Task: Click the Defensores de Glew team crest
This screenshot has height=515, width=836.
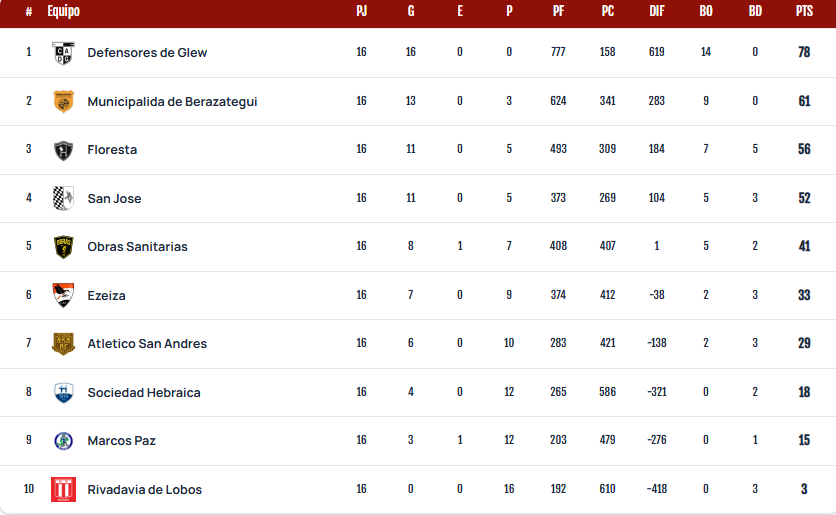Action: tap(63, 53)
